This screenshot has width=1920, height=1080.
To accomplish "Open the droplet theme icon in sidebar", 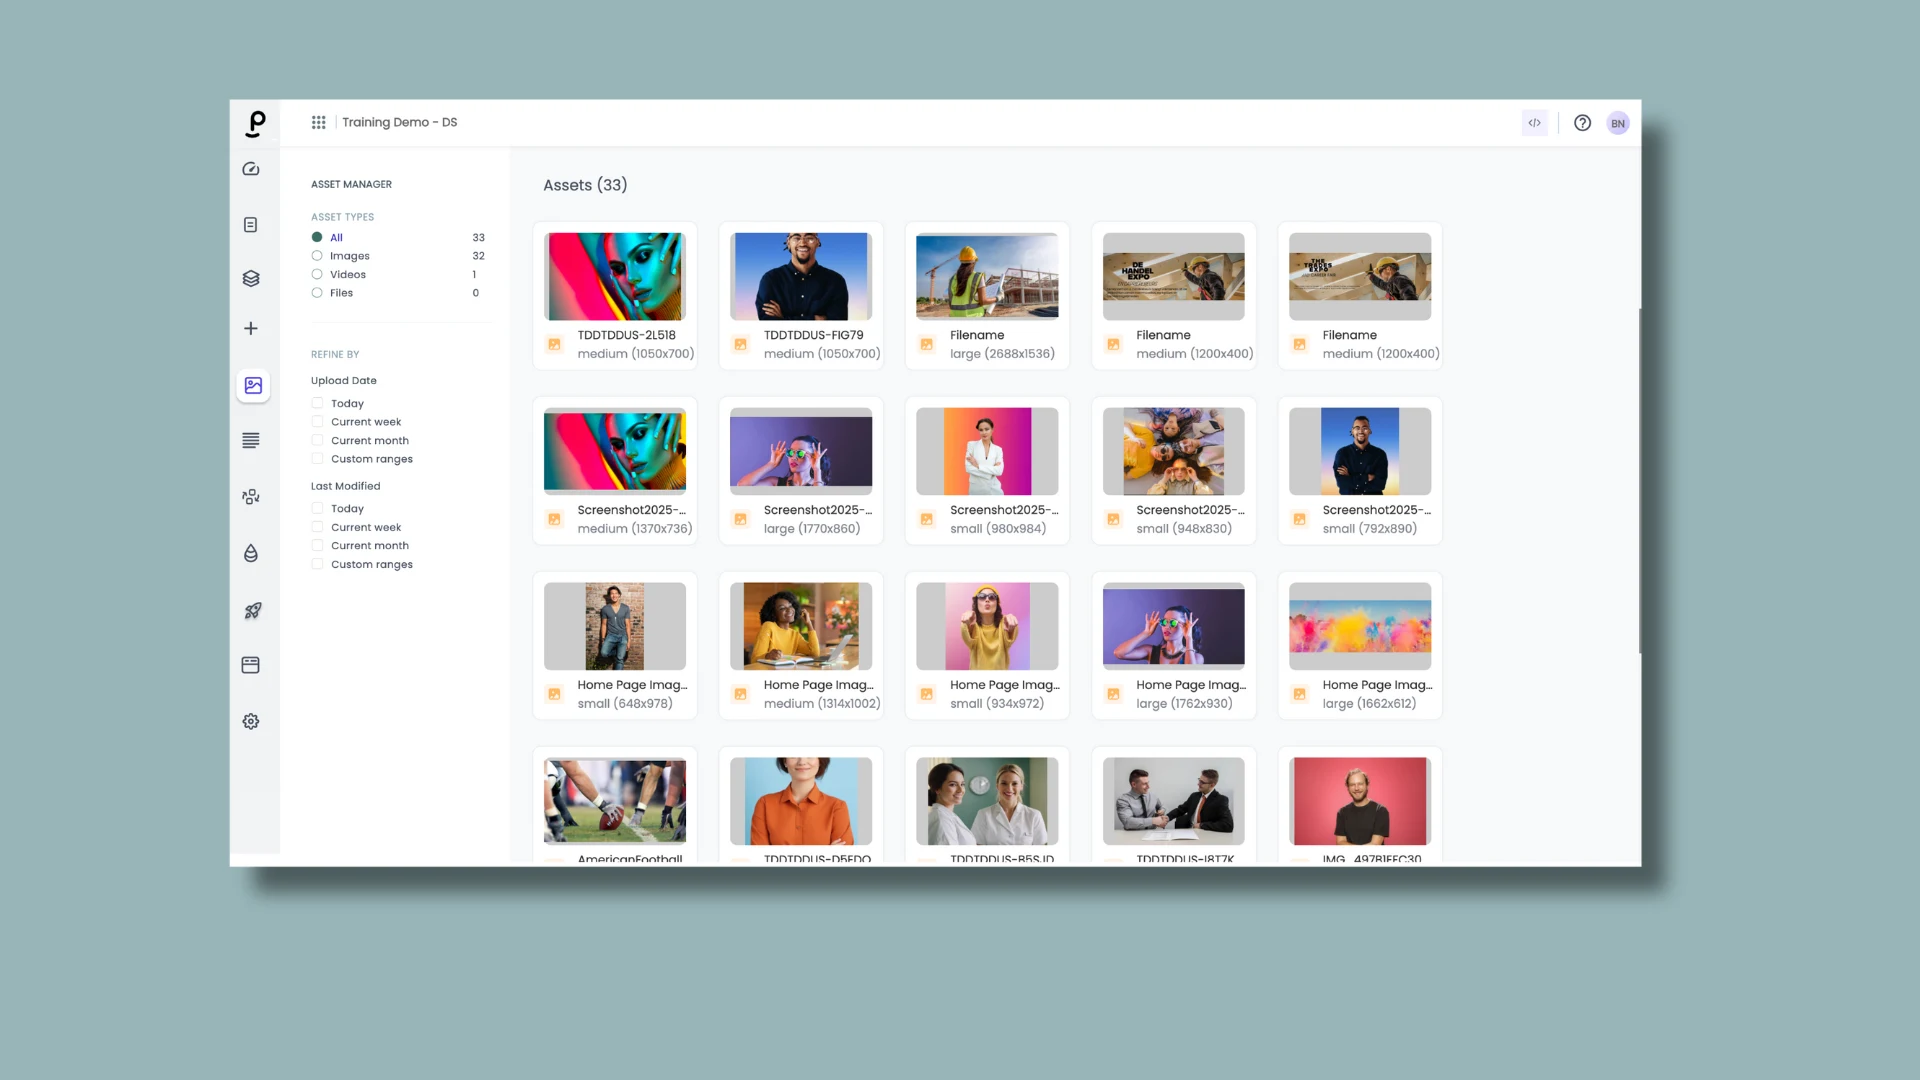I will [x=251, y=553].
